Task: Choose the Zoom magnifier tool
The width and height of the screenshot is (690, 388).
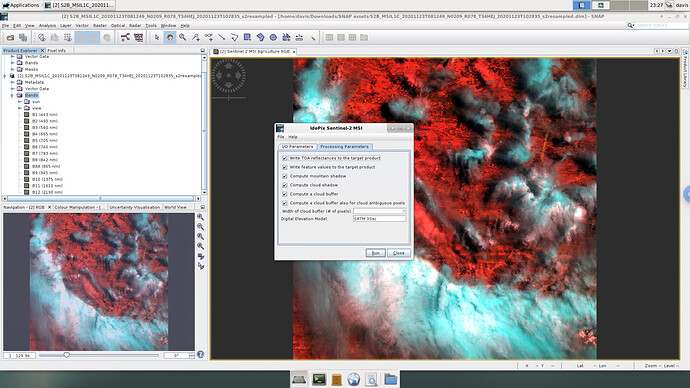Action: point(183,38)
